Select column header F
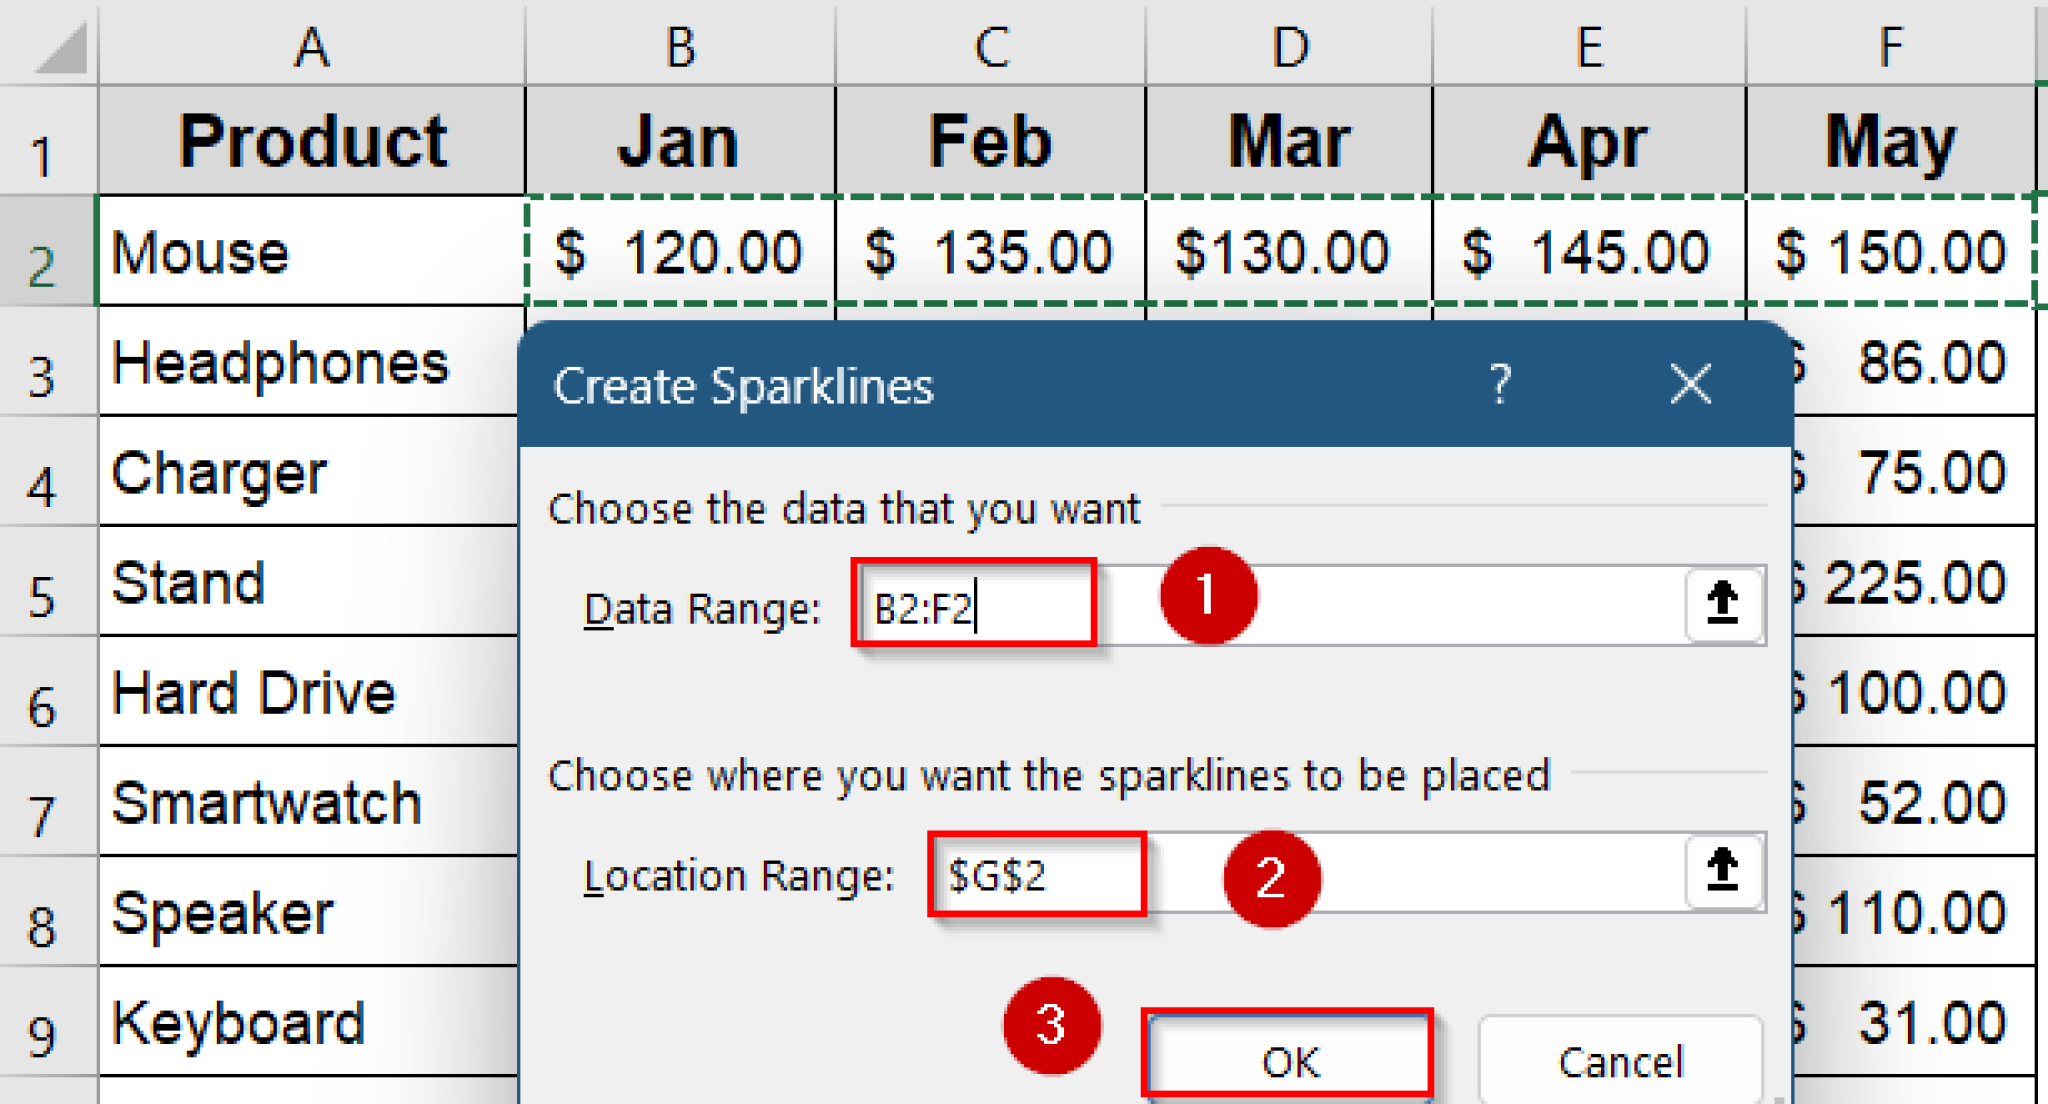 (x=1890, y=45)
